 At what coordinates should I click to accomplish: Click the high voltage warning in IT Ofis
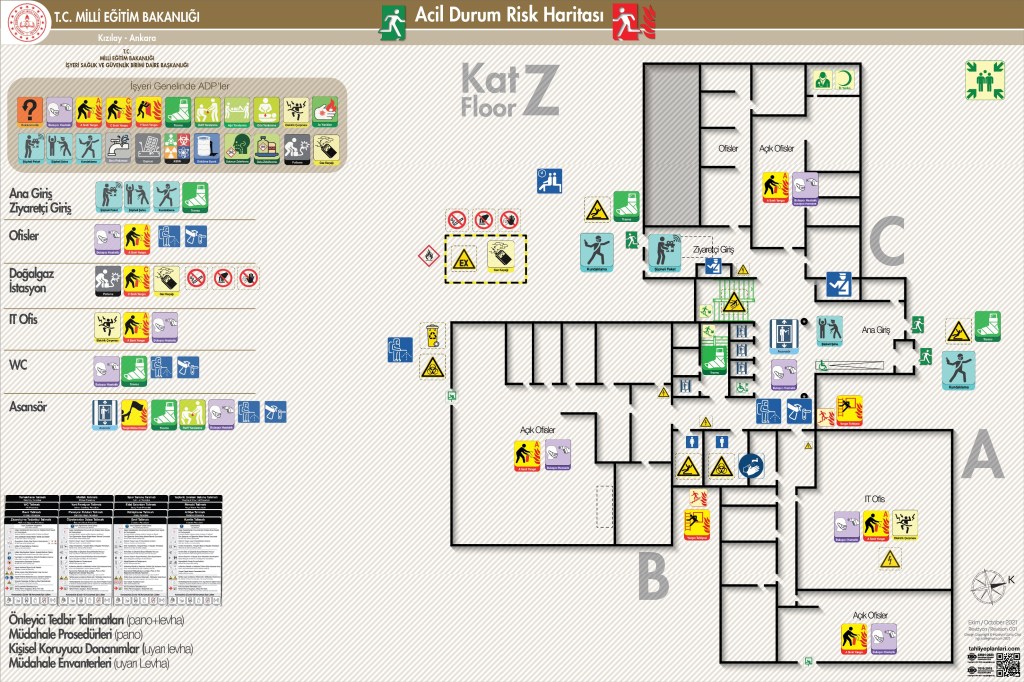[x=890, y=558]
